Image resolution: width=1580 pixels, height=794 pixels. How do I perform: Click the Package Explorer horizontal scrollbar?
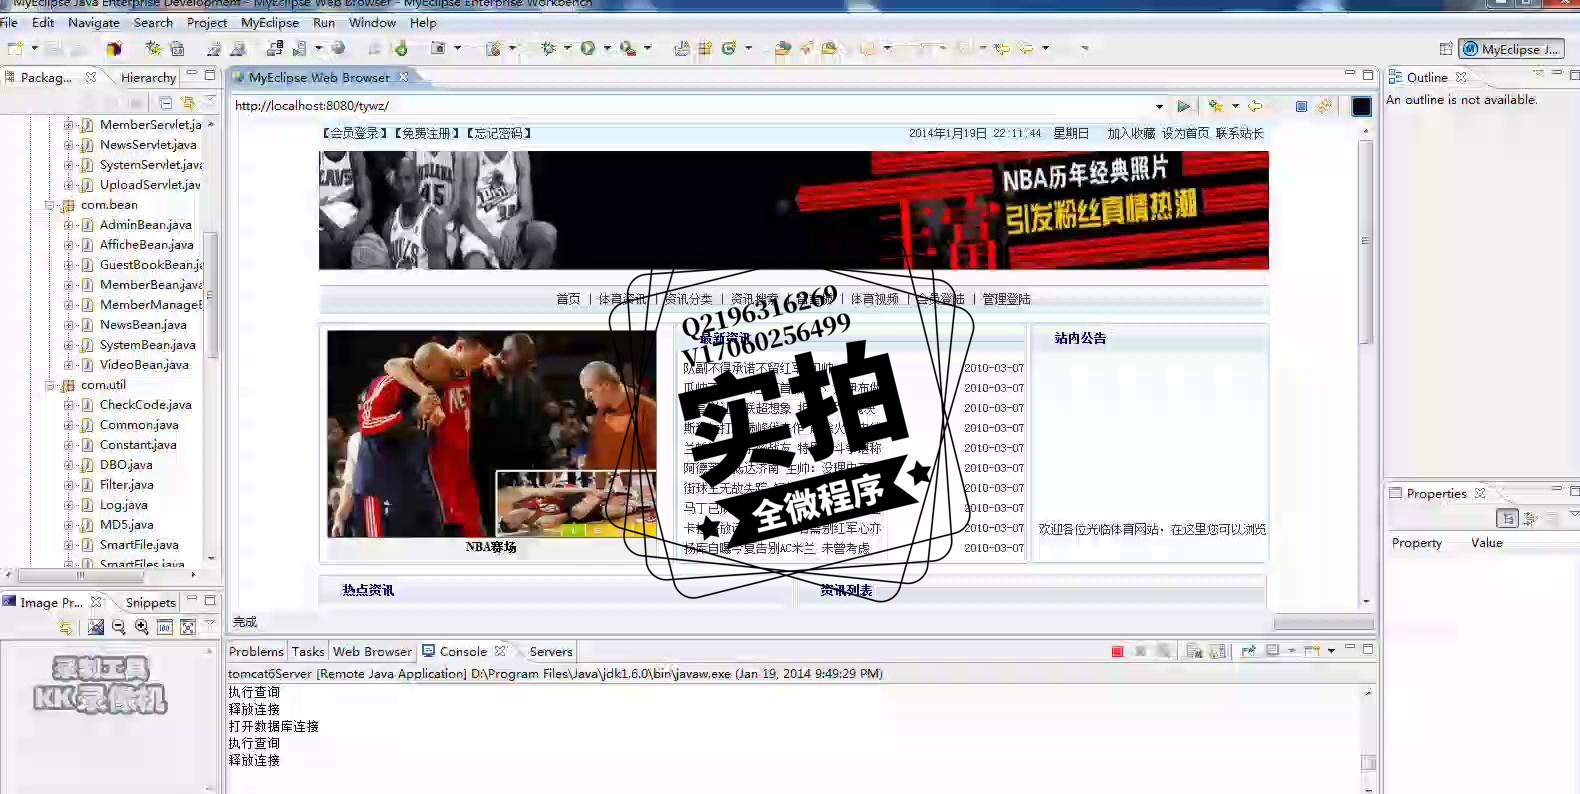80,575
